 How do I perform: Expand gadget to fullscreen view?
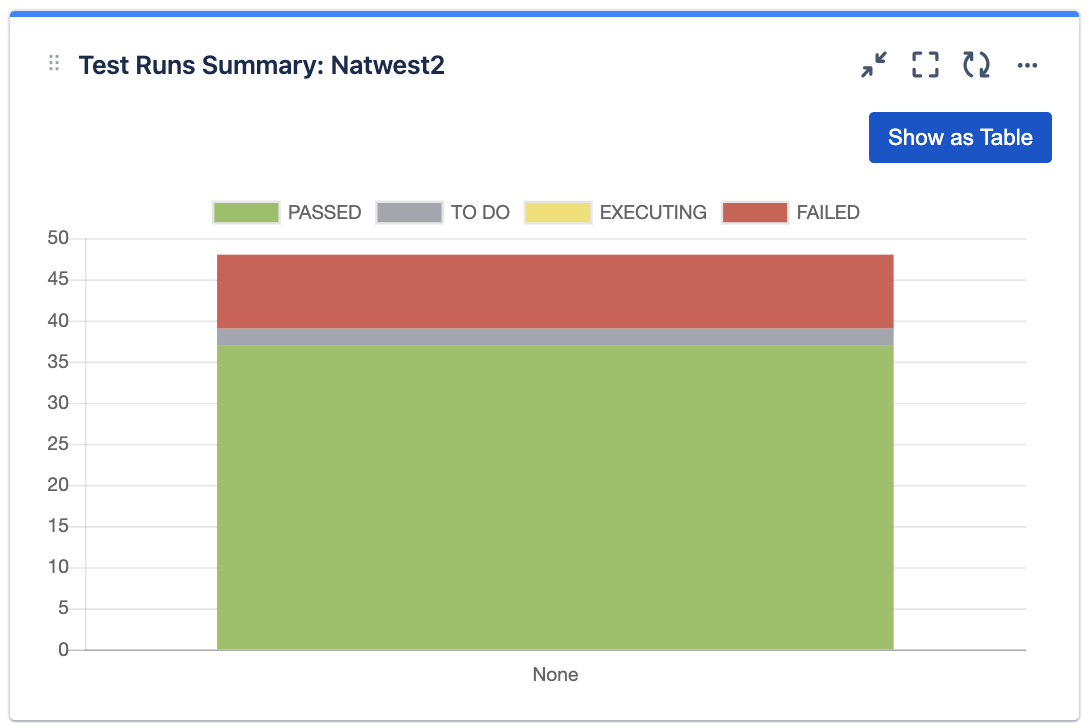pos(924,64)
